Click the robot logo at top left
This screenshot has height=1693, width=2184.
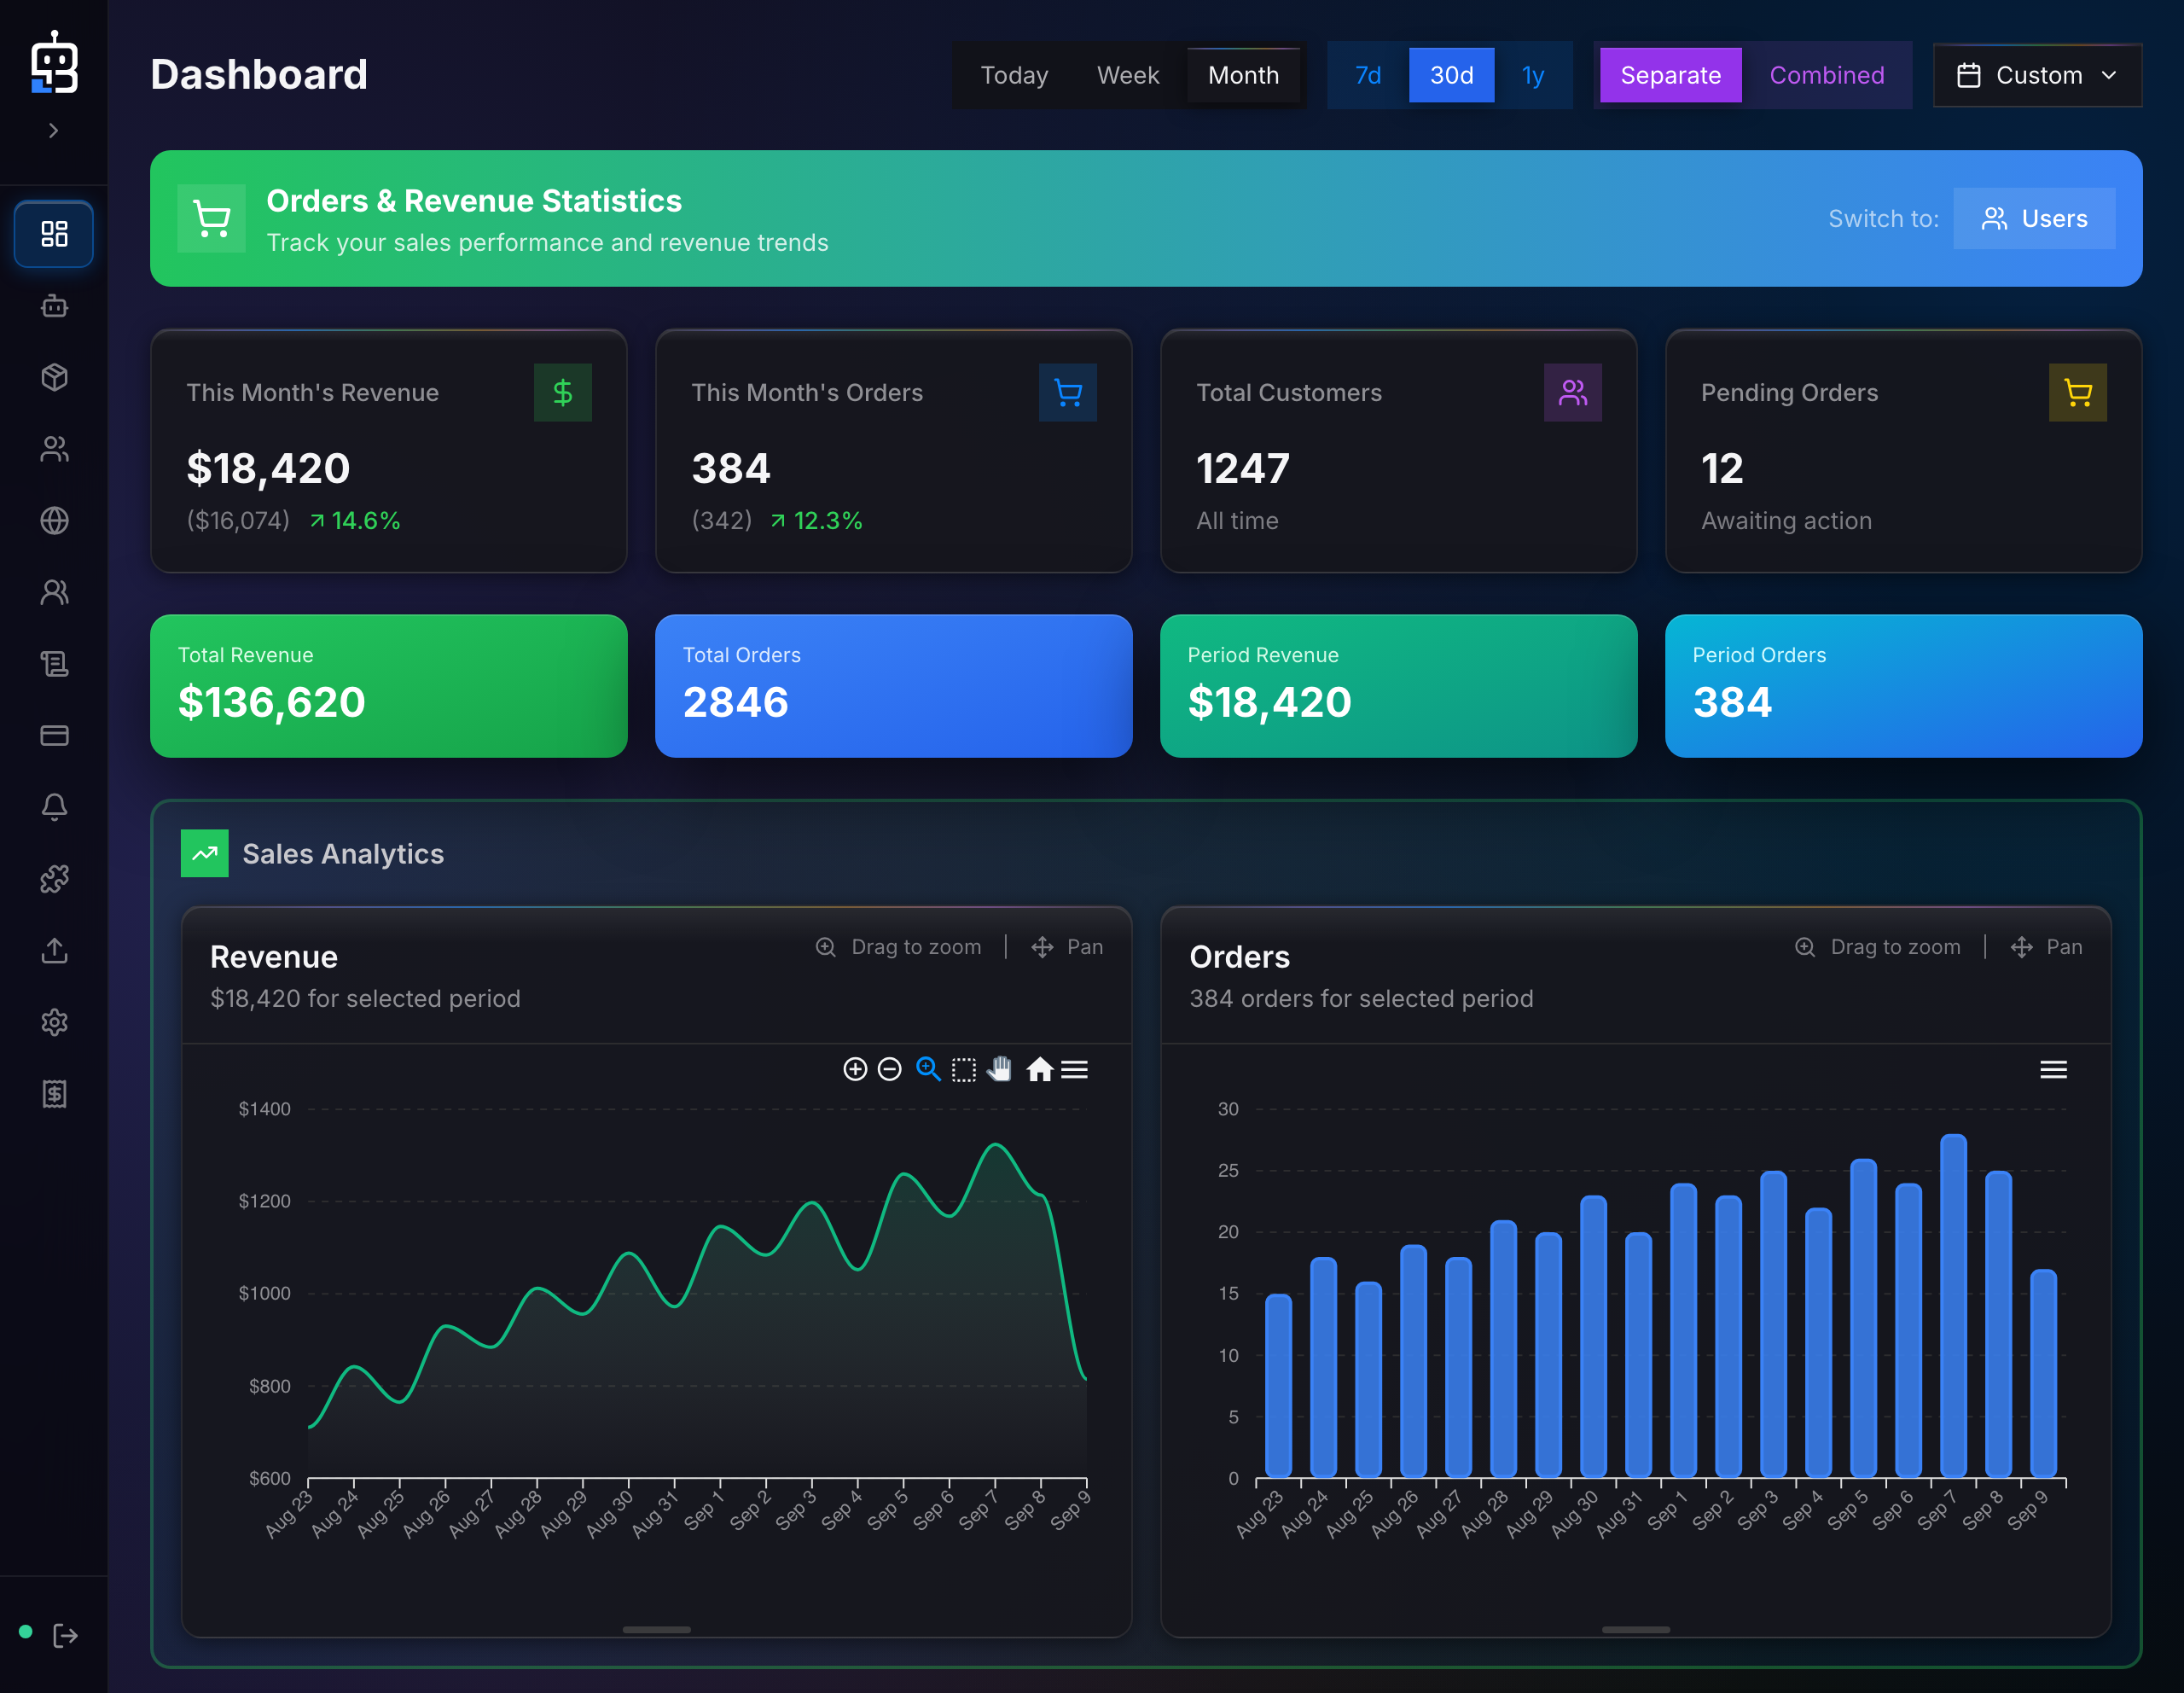[x=54, y=62]
